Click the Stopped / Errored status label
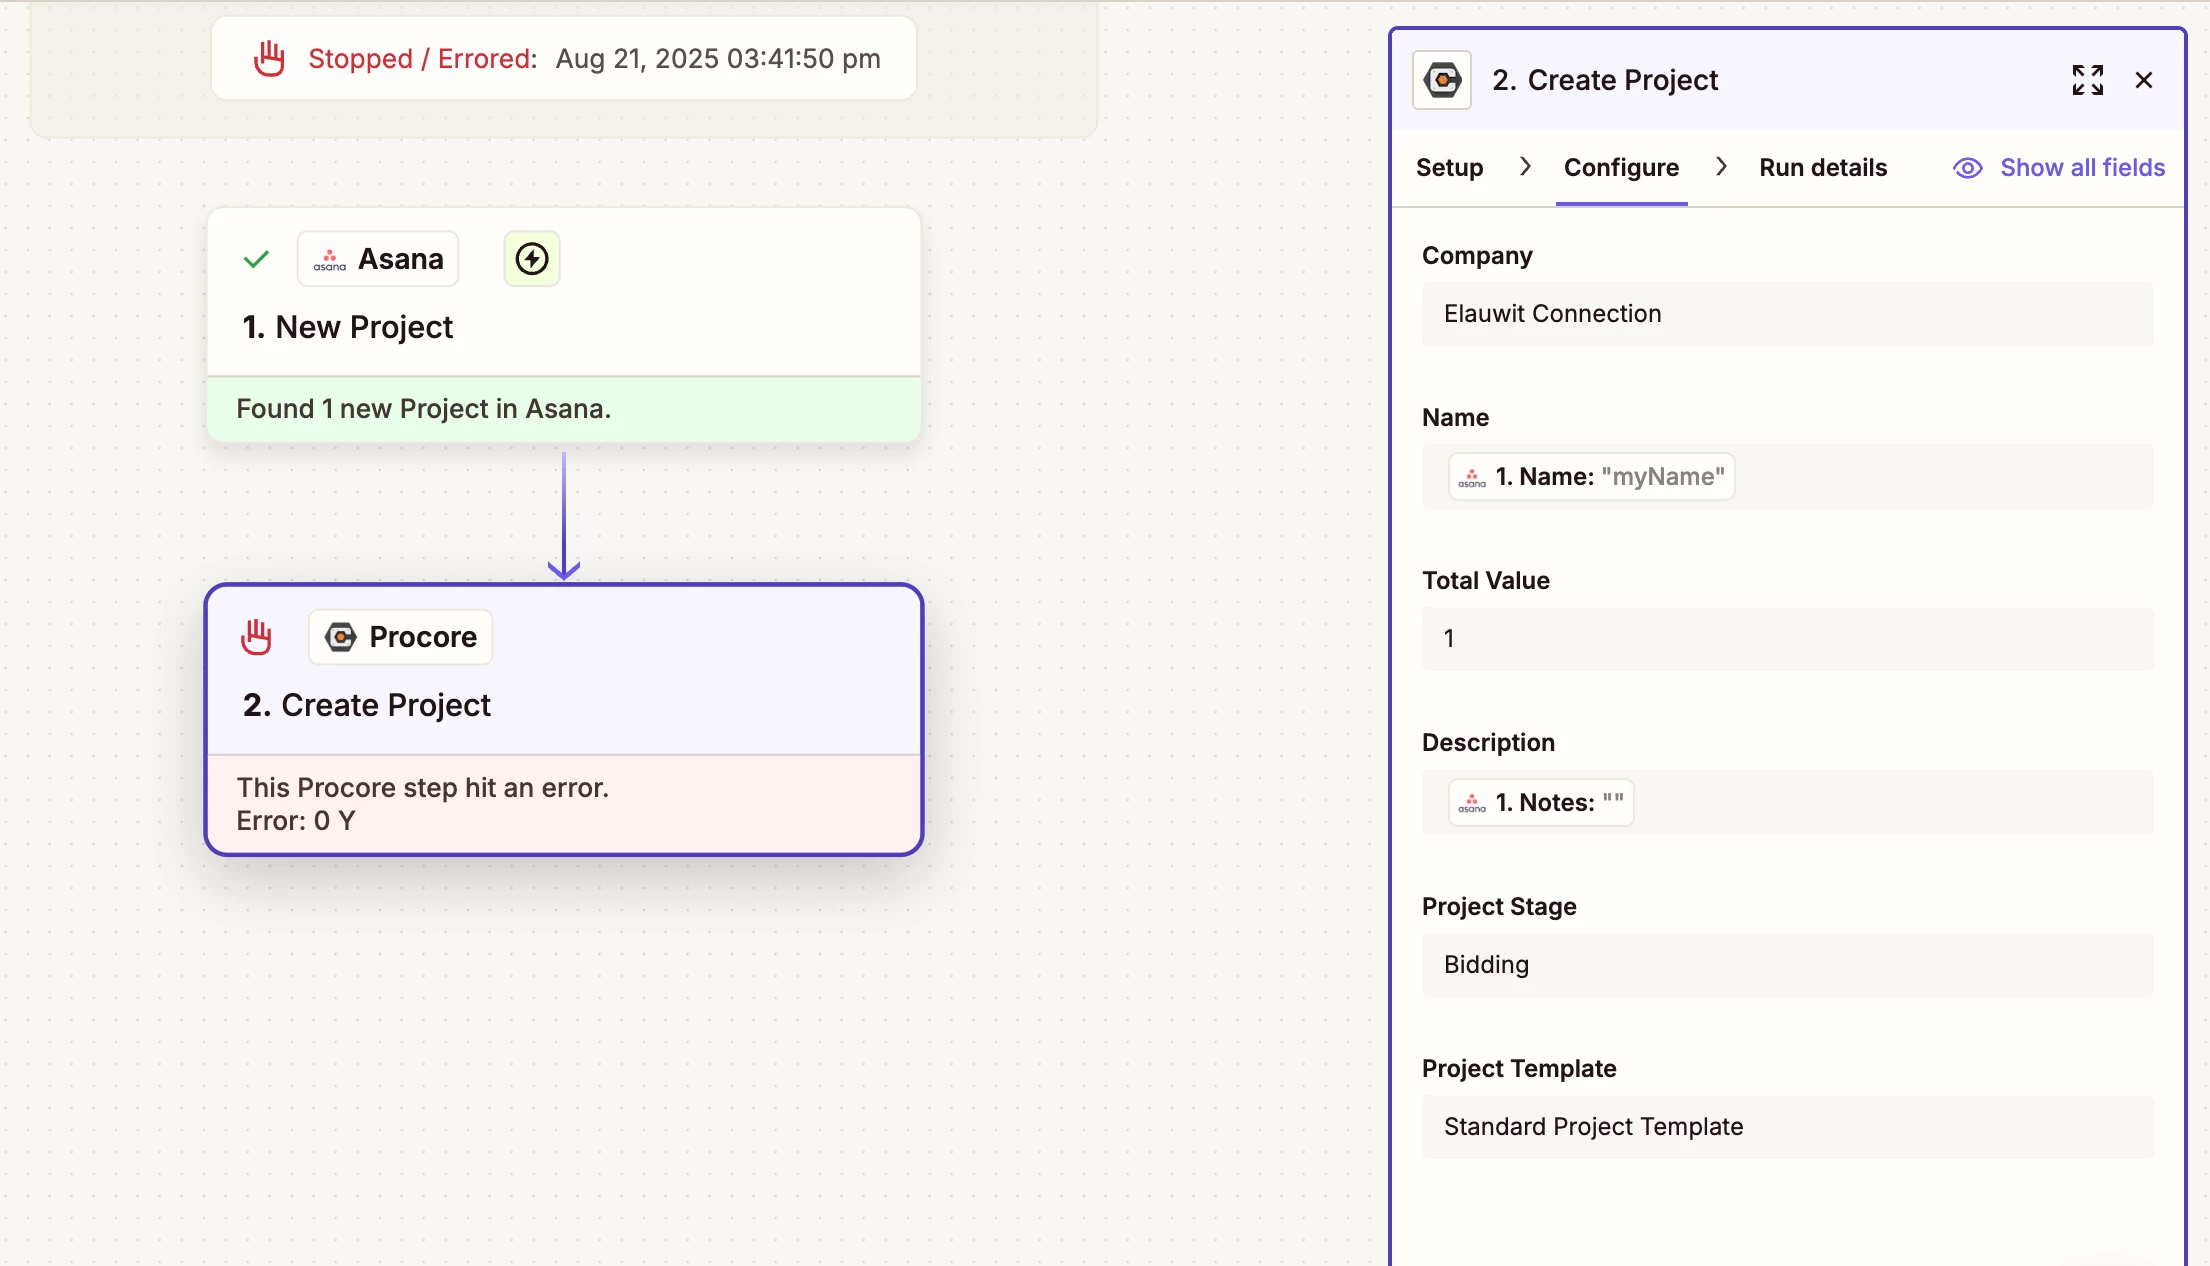The width and height of the screenshot is (2210, 1266). 423,59
